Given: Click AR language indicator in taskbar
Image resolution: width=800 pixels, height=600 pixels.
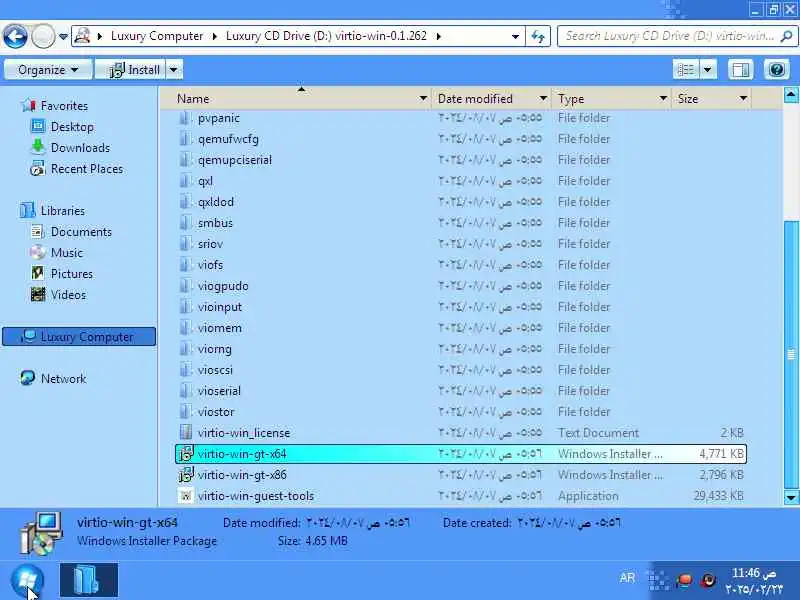Looking at the screenshot, I should [627, 578].
